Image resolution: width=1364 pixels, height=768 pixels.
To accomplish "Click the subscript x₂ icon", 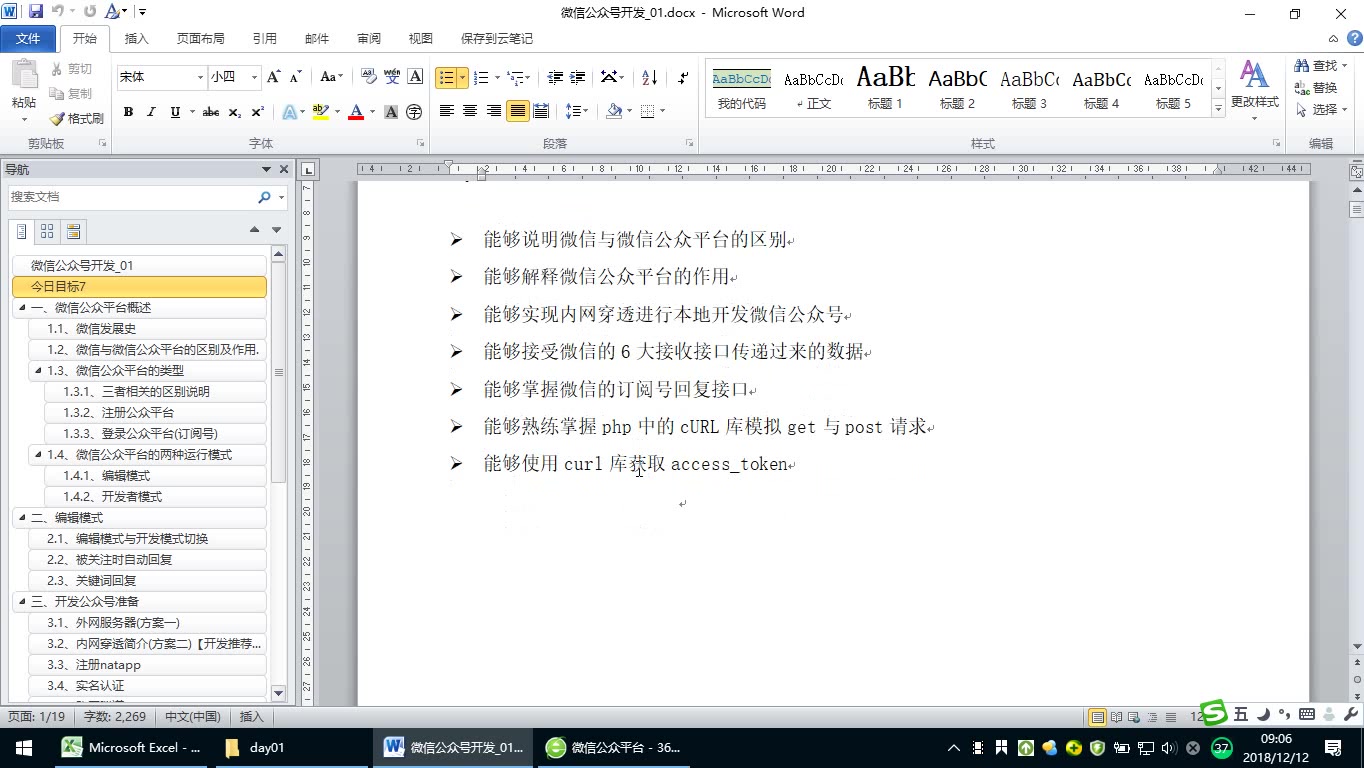I will click(x=235, y=112).
